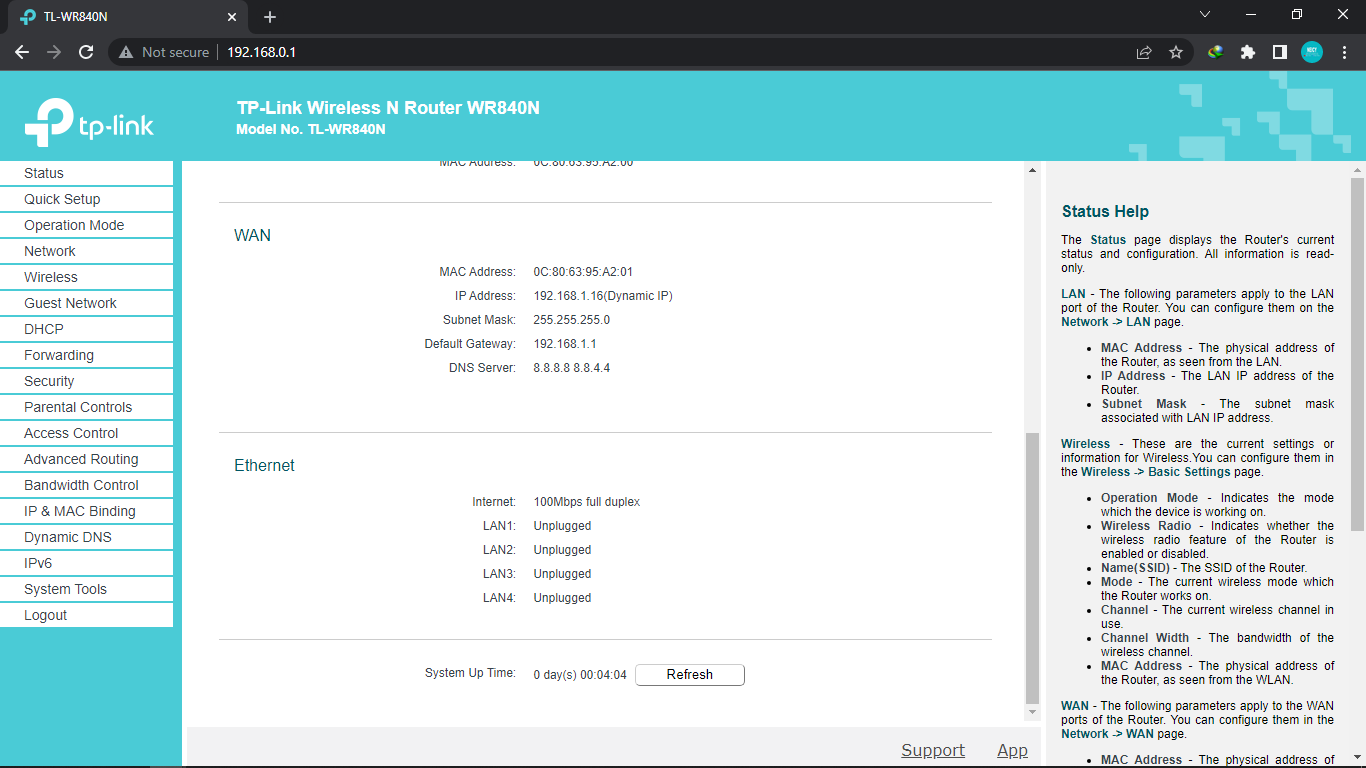Expand the Wireless menu
The image size is (1366, 768).
[x=86, y=277]
